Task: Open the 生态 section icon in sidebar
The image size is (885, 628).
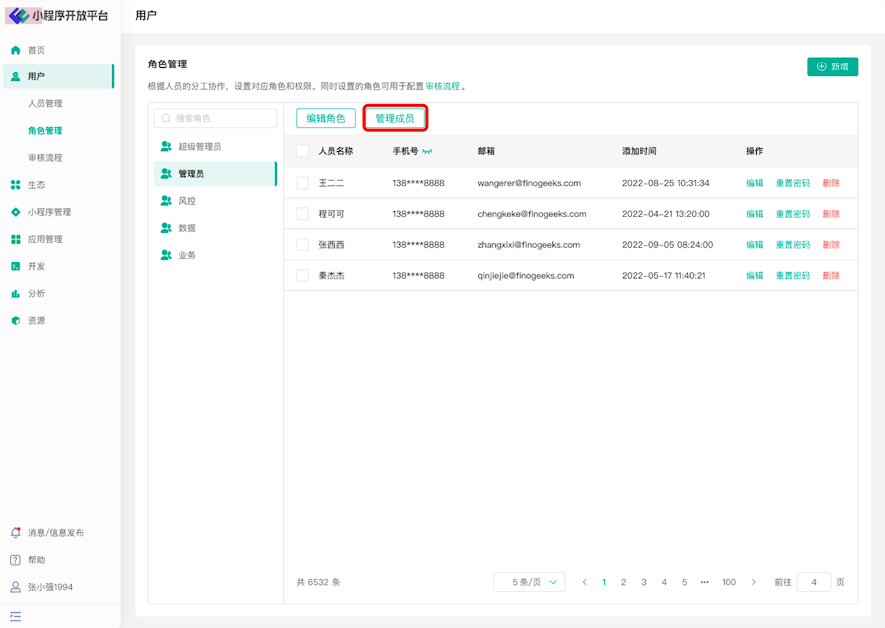Action: pyautogui.click(x=16, y=185)
